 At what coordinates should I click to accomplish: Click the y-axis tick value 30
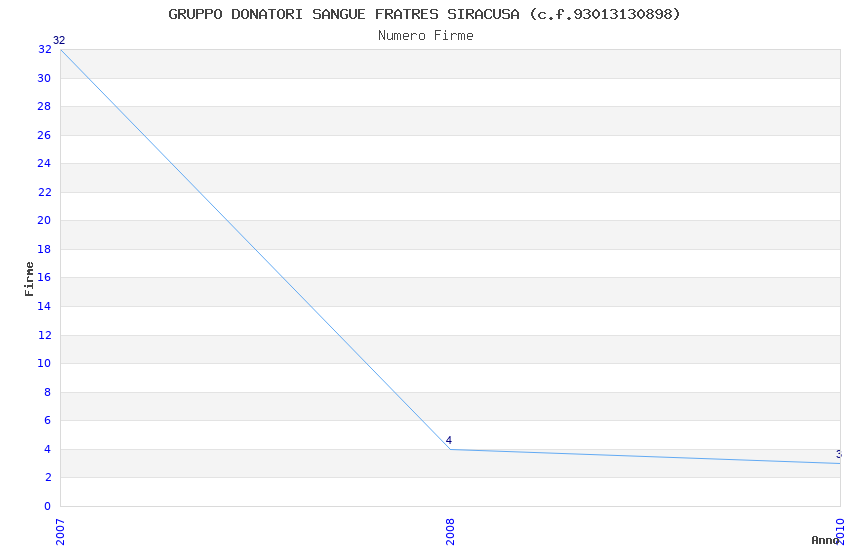[44, 78]
